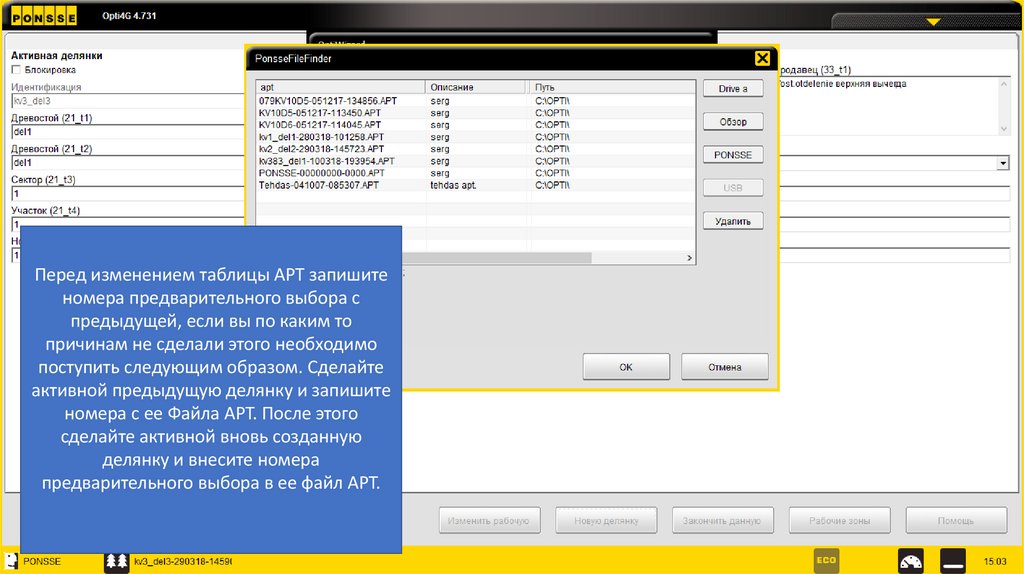Select file PONSSE-00000000-0000.APT

[321, 173]
